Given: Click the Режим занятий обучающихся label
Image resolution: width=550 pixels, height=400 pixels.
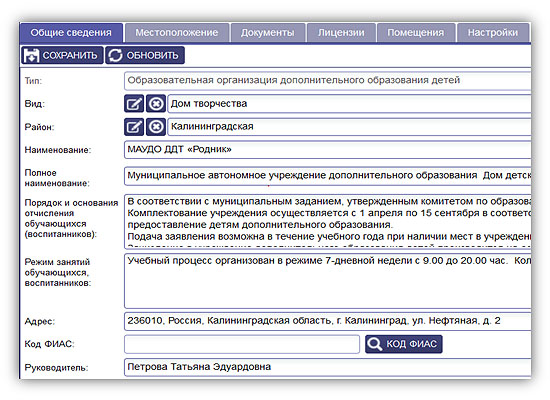Looking at the screenshot, I should 58,272.
